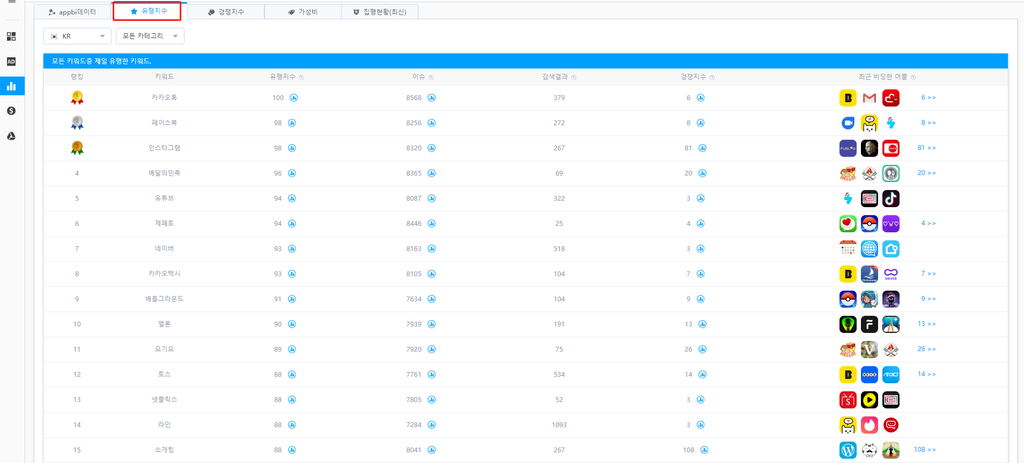Image resolution: width=1024 pixels, height=463 pixels.
Task: Open the '20 >>' more apps link
Action: (x=927, y=173)
